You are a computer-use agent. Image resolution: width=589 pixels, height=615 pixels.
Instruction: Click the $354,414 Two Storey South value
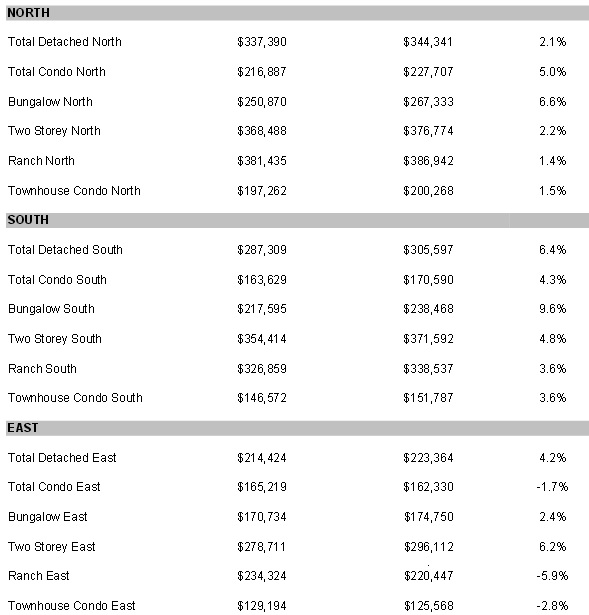[x=262, y=339]
